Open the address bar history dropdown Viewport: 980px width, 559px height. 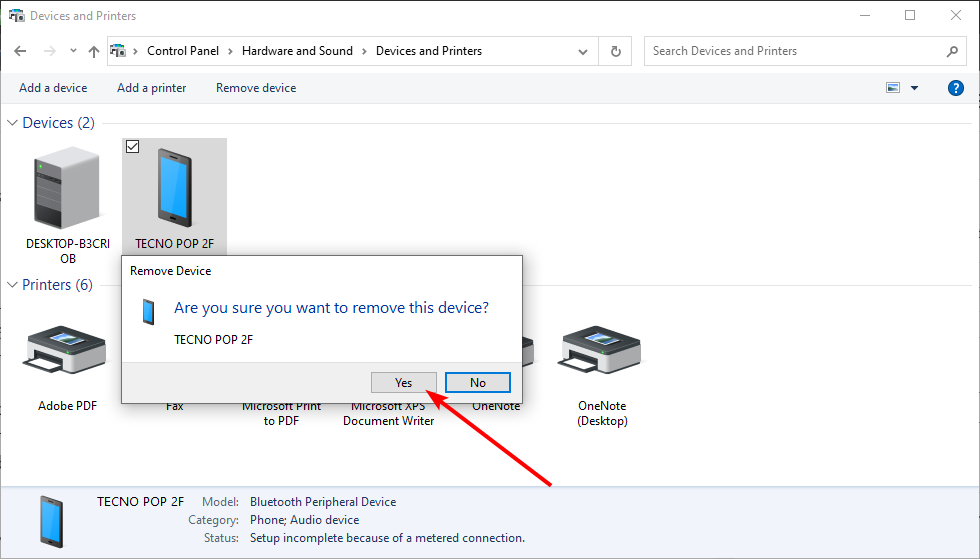pyautogui.click(x=582, y=51)
